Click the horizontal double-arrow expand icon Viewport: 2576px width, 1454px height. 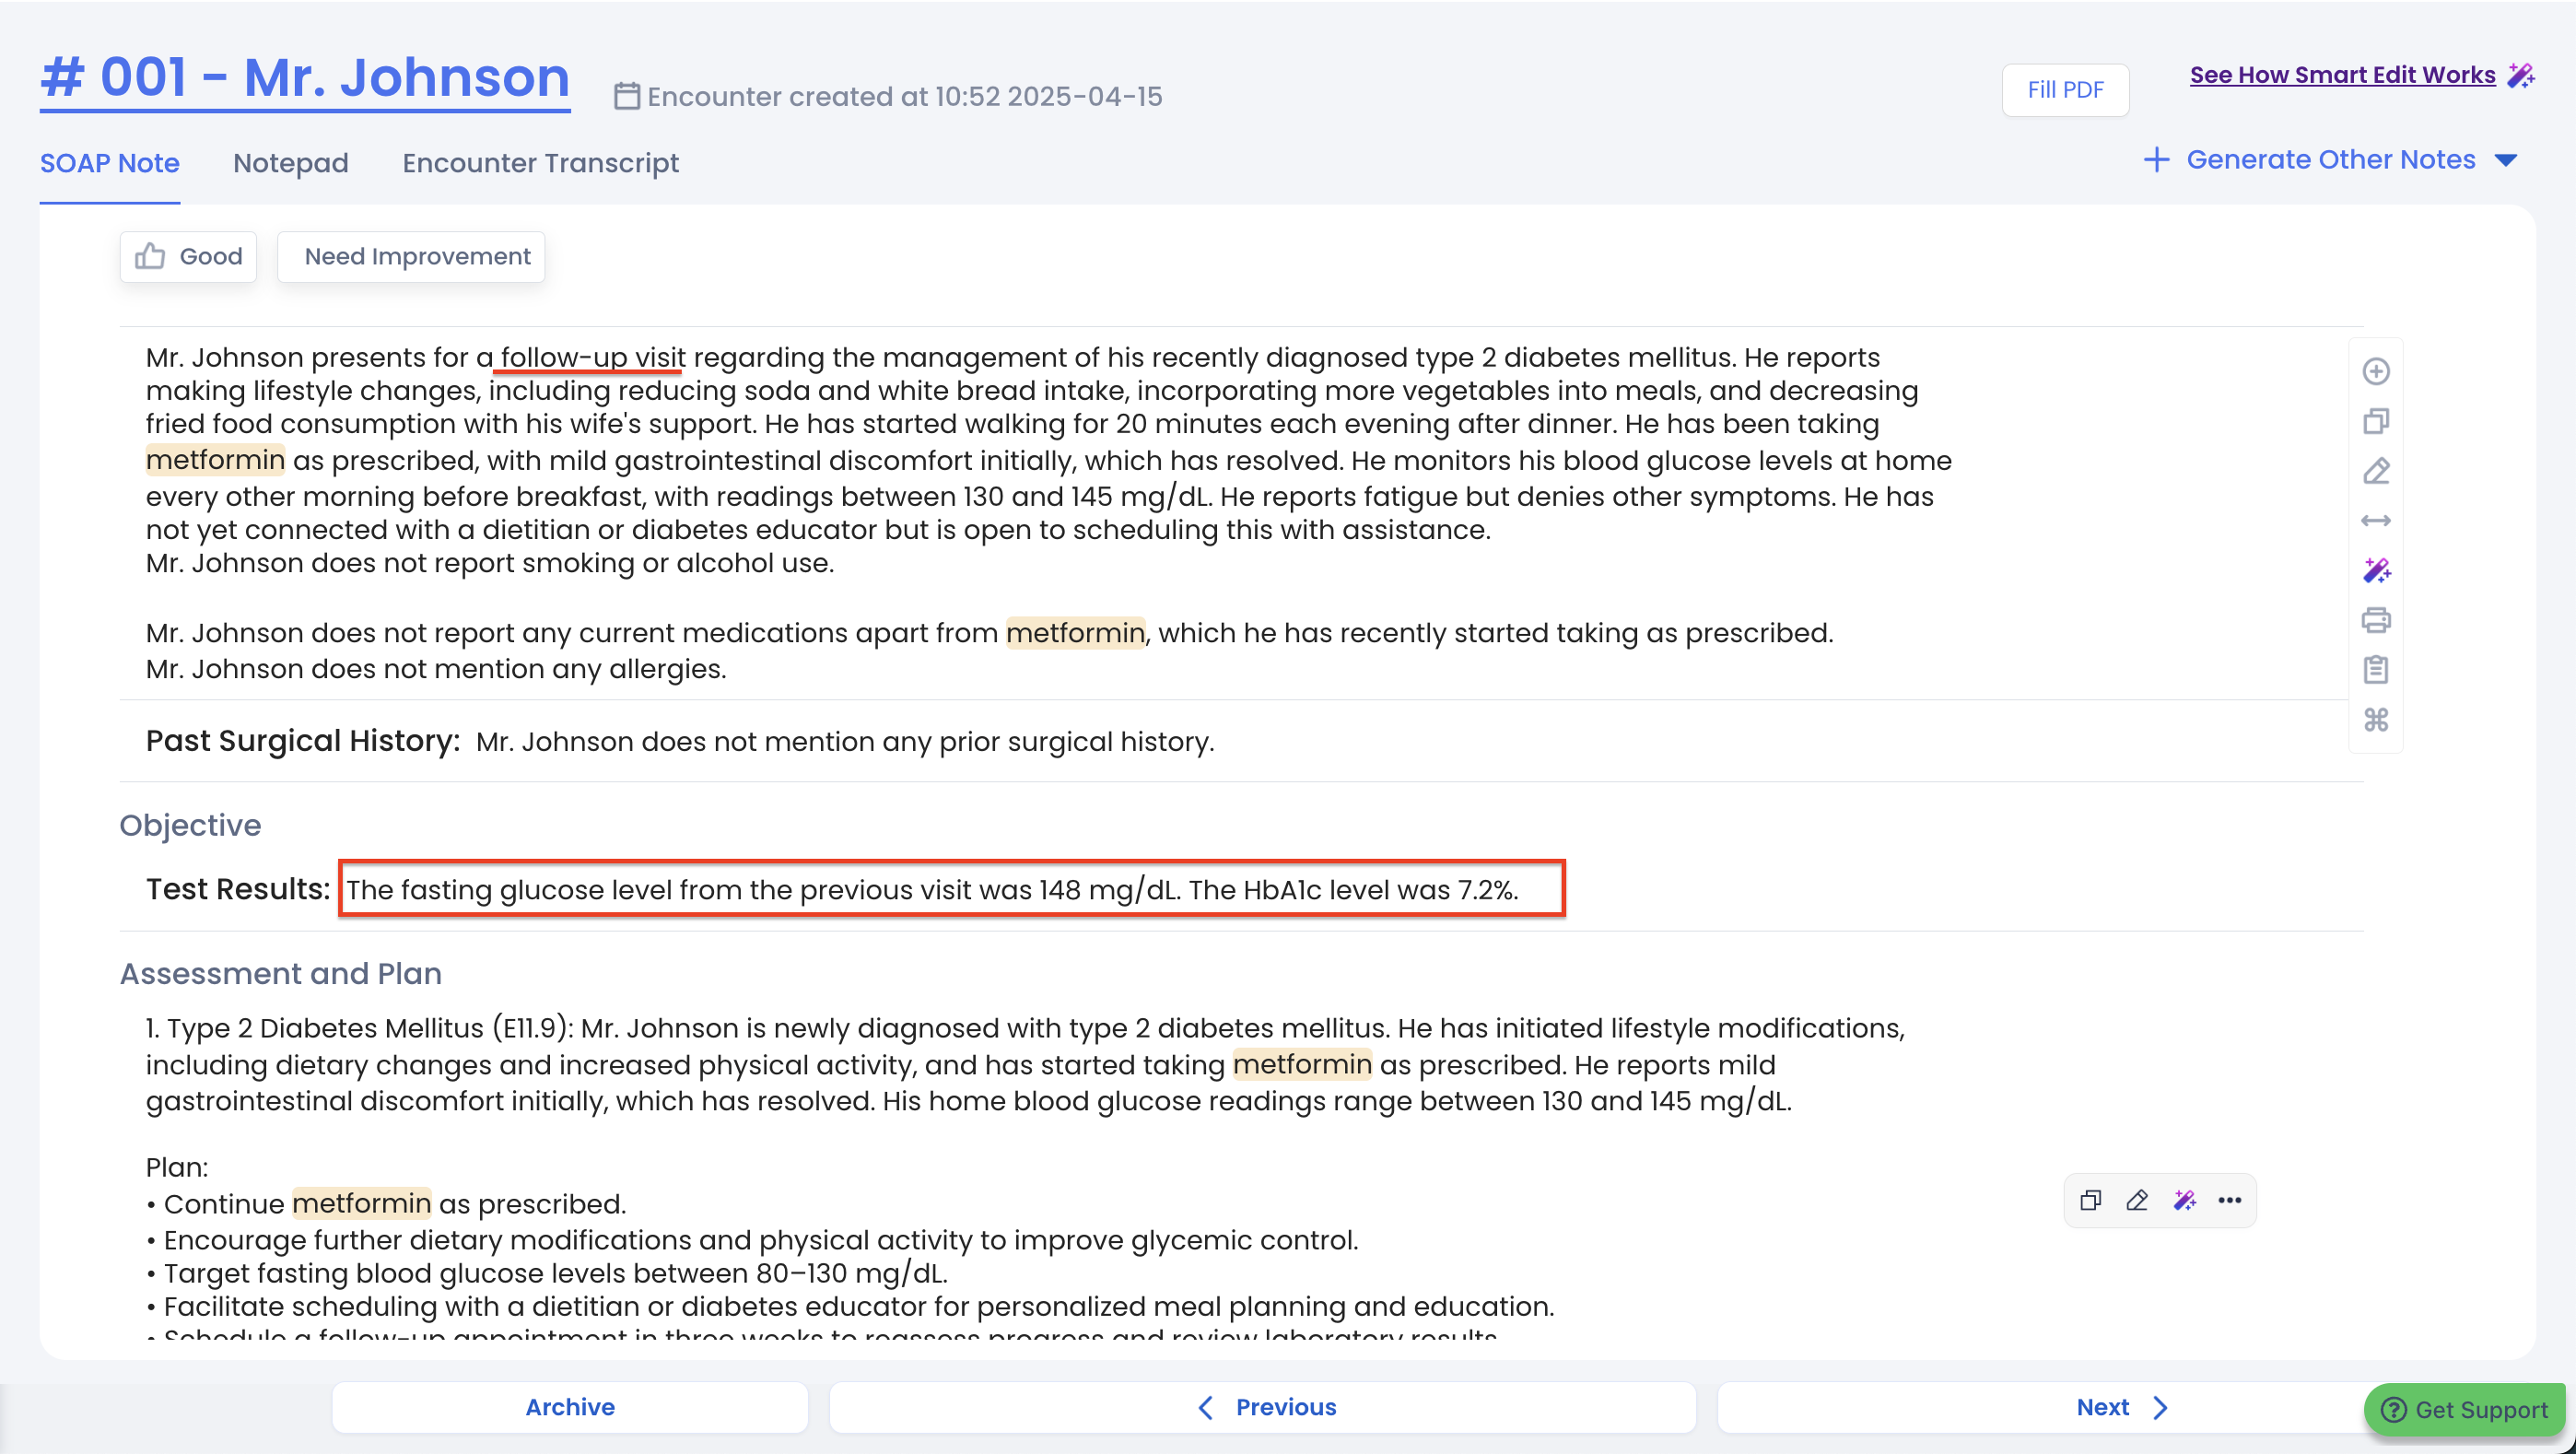[2376, 521]
